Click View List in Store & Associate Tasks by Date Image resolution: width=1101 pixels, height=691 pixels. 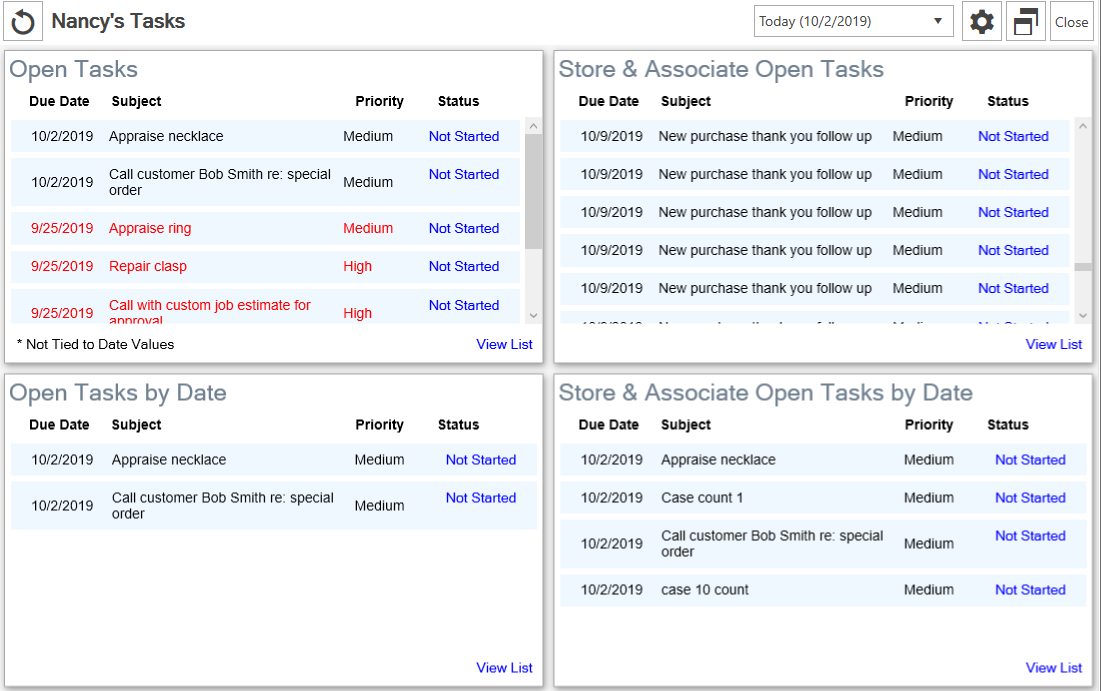[x=1053, y=668]
